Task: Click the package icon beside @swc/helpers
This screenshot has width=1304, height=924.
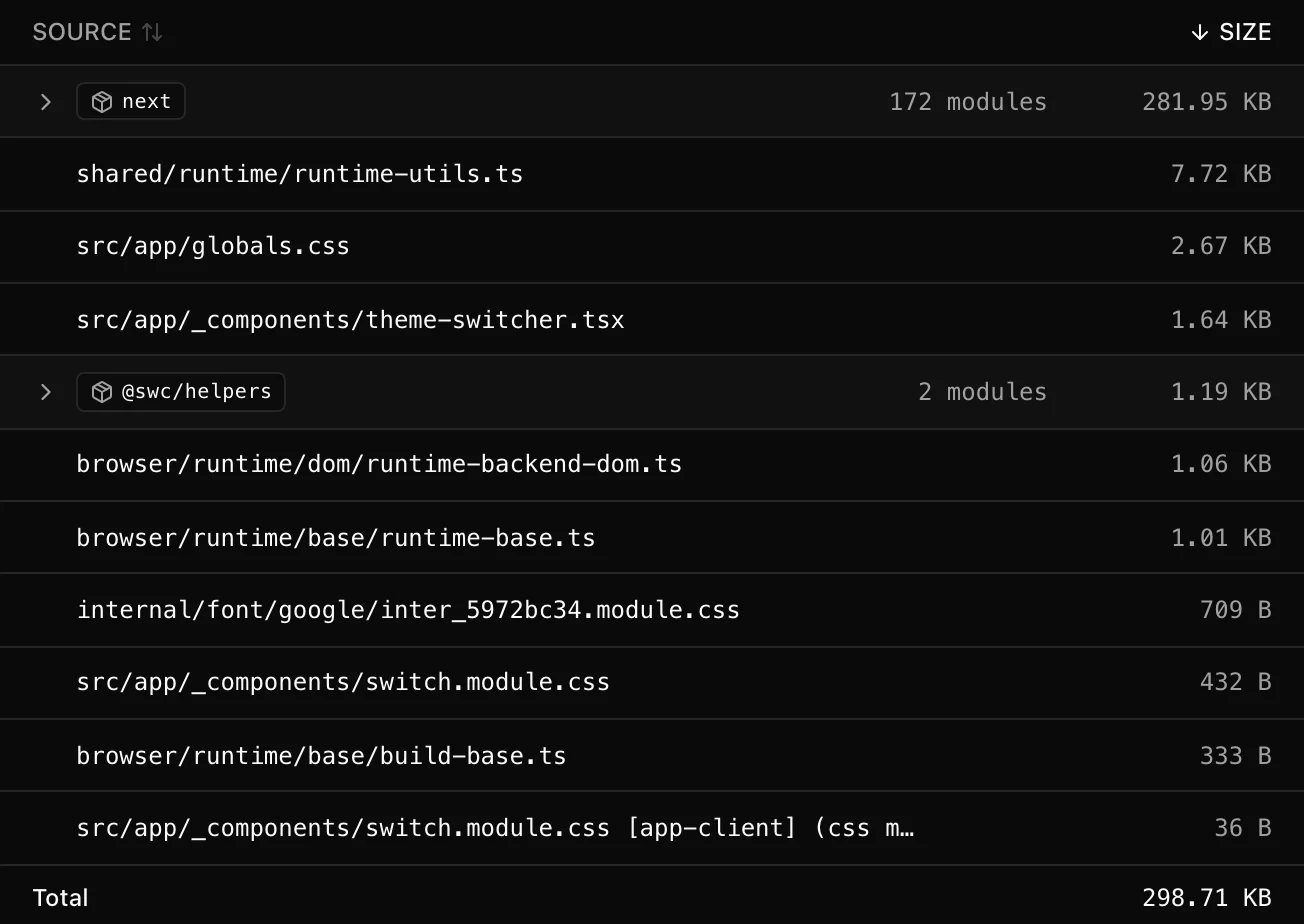Action: coord(102,392)
